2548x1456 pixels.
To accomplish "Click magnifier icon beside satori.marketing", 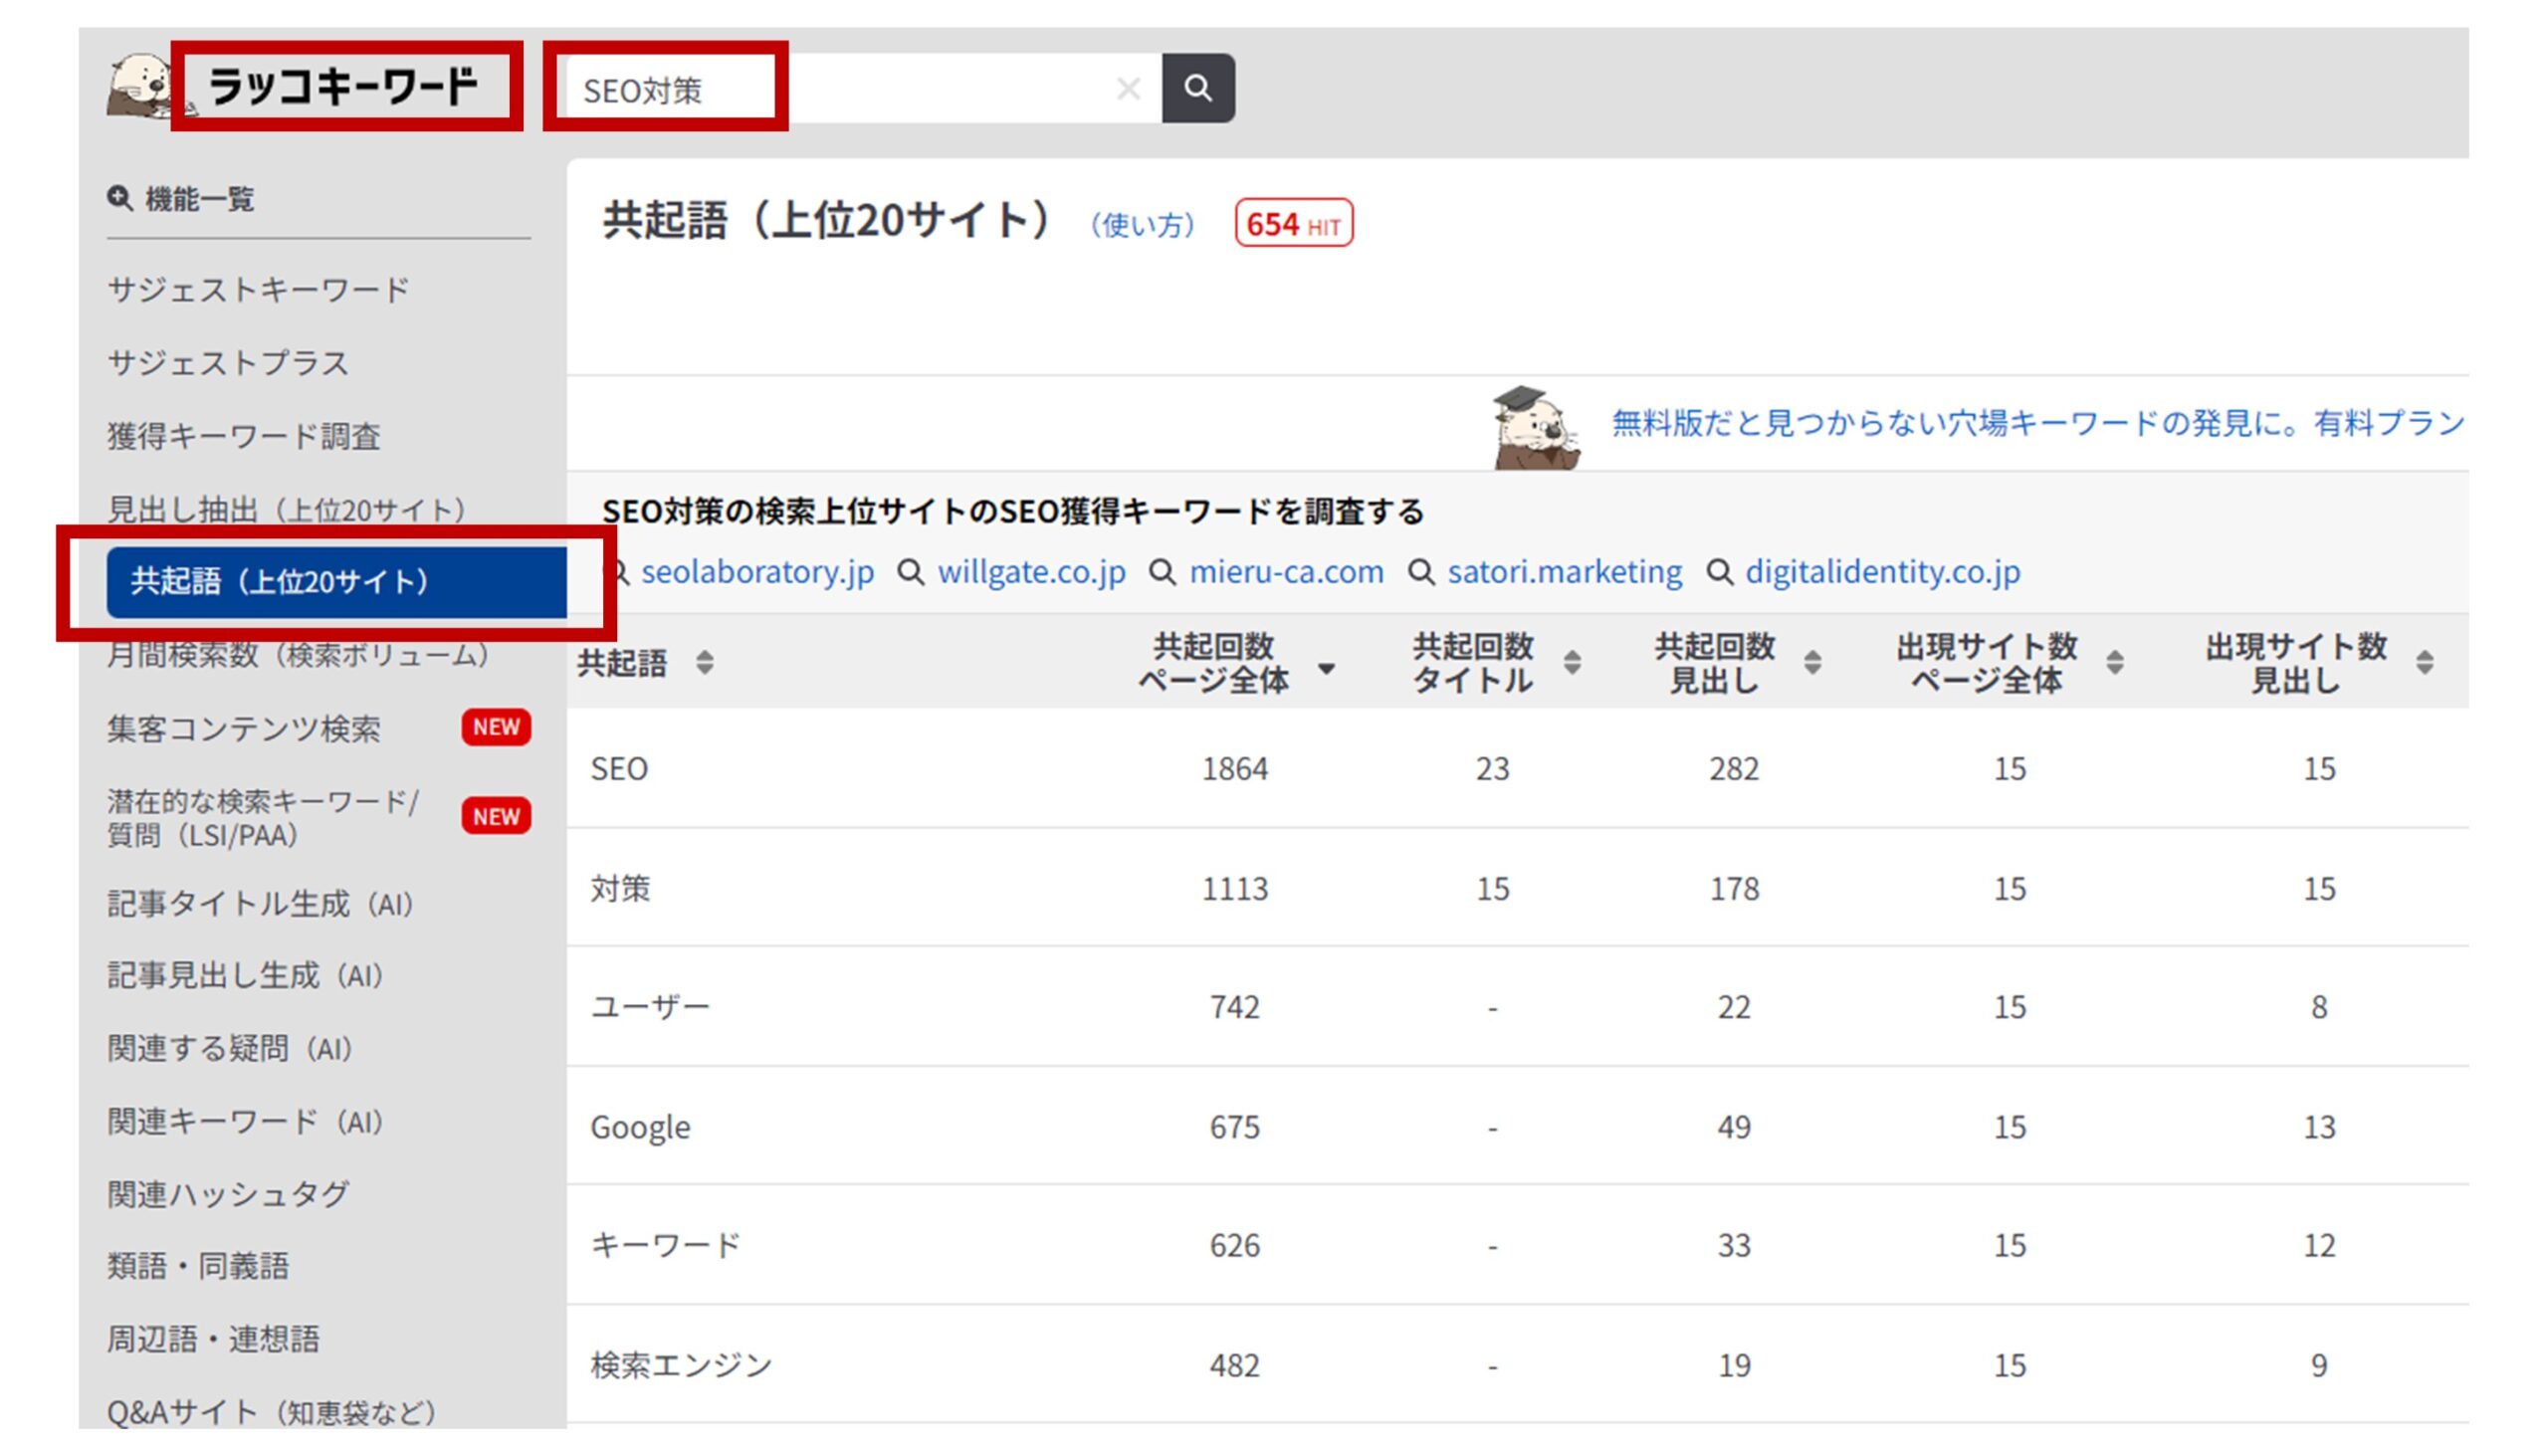I will point(1421,573).
